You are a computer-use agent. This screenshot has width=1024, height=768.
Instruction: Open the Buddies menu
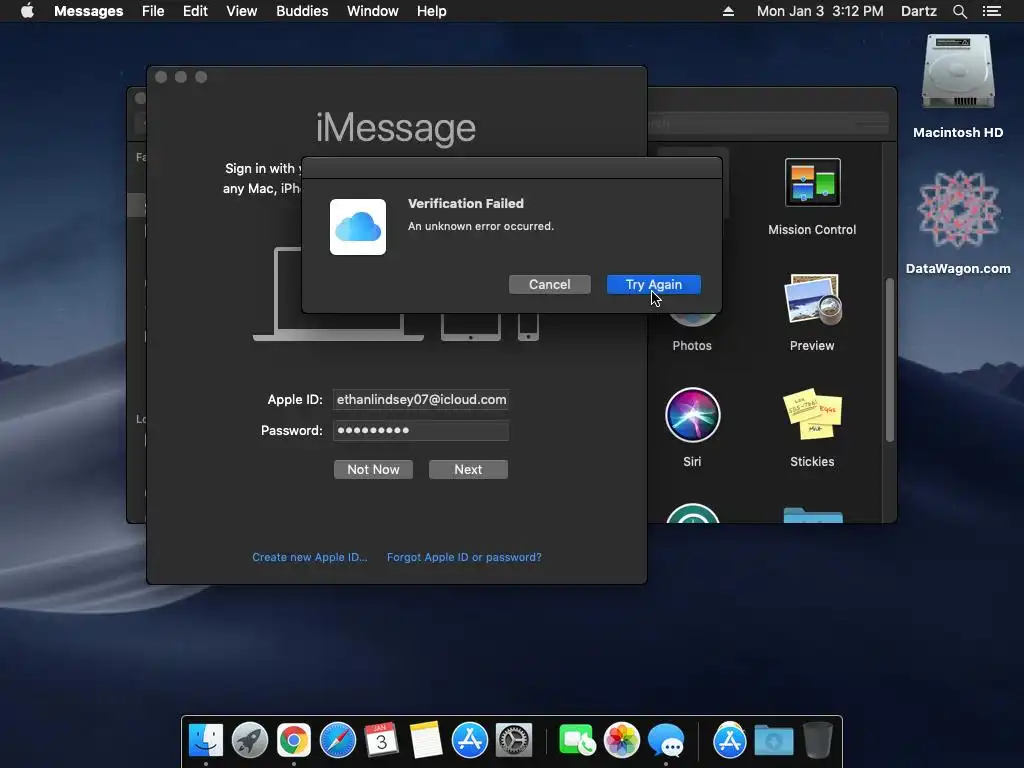coord(302,11)
